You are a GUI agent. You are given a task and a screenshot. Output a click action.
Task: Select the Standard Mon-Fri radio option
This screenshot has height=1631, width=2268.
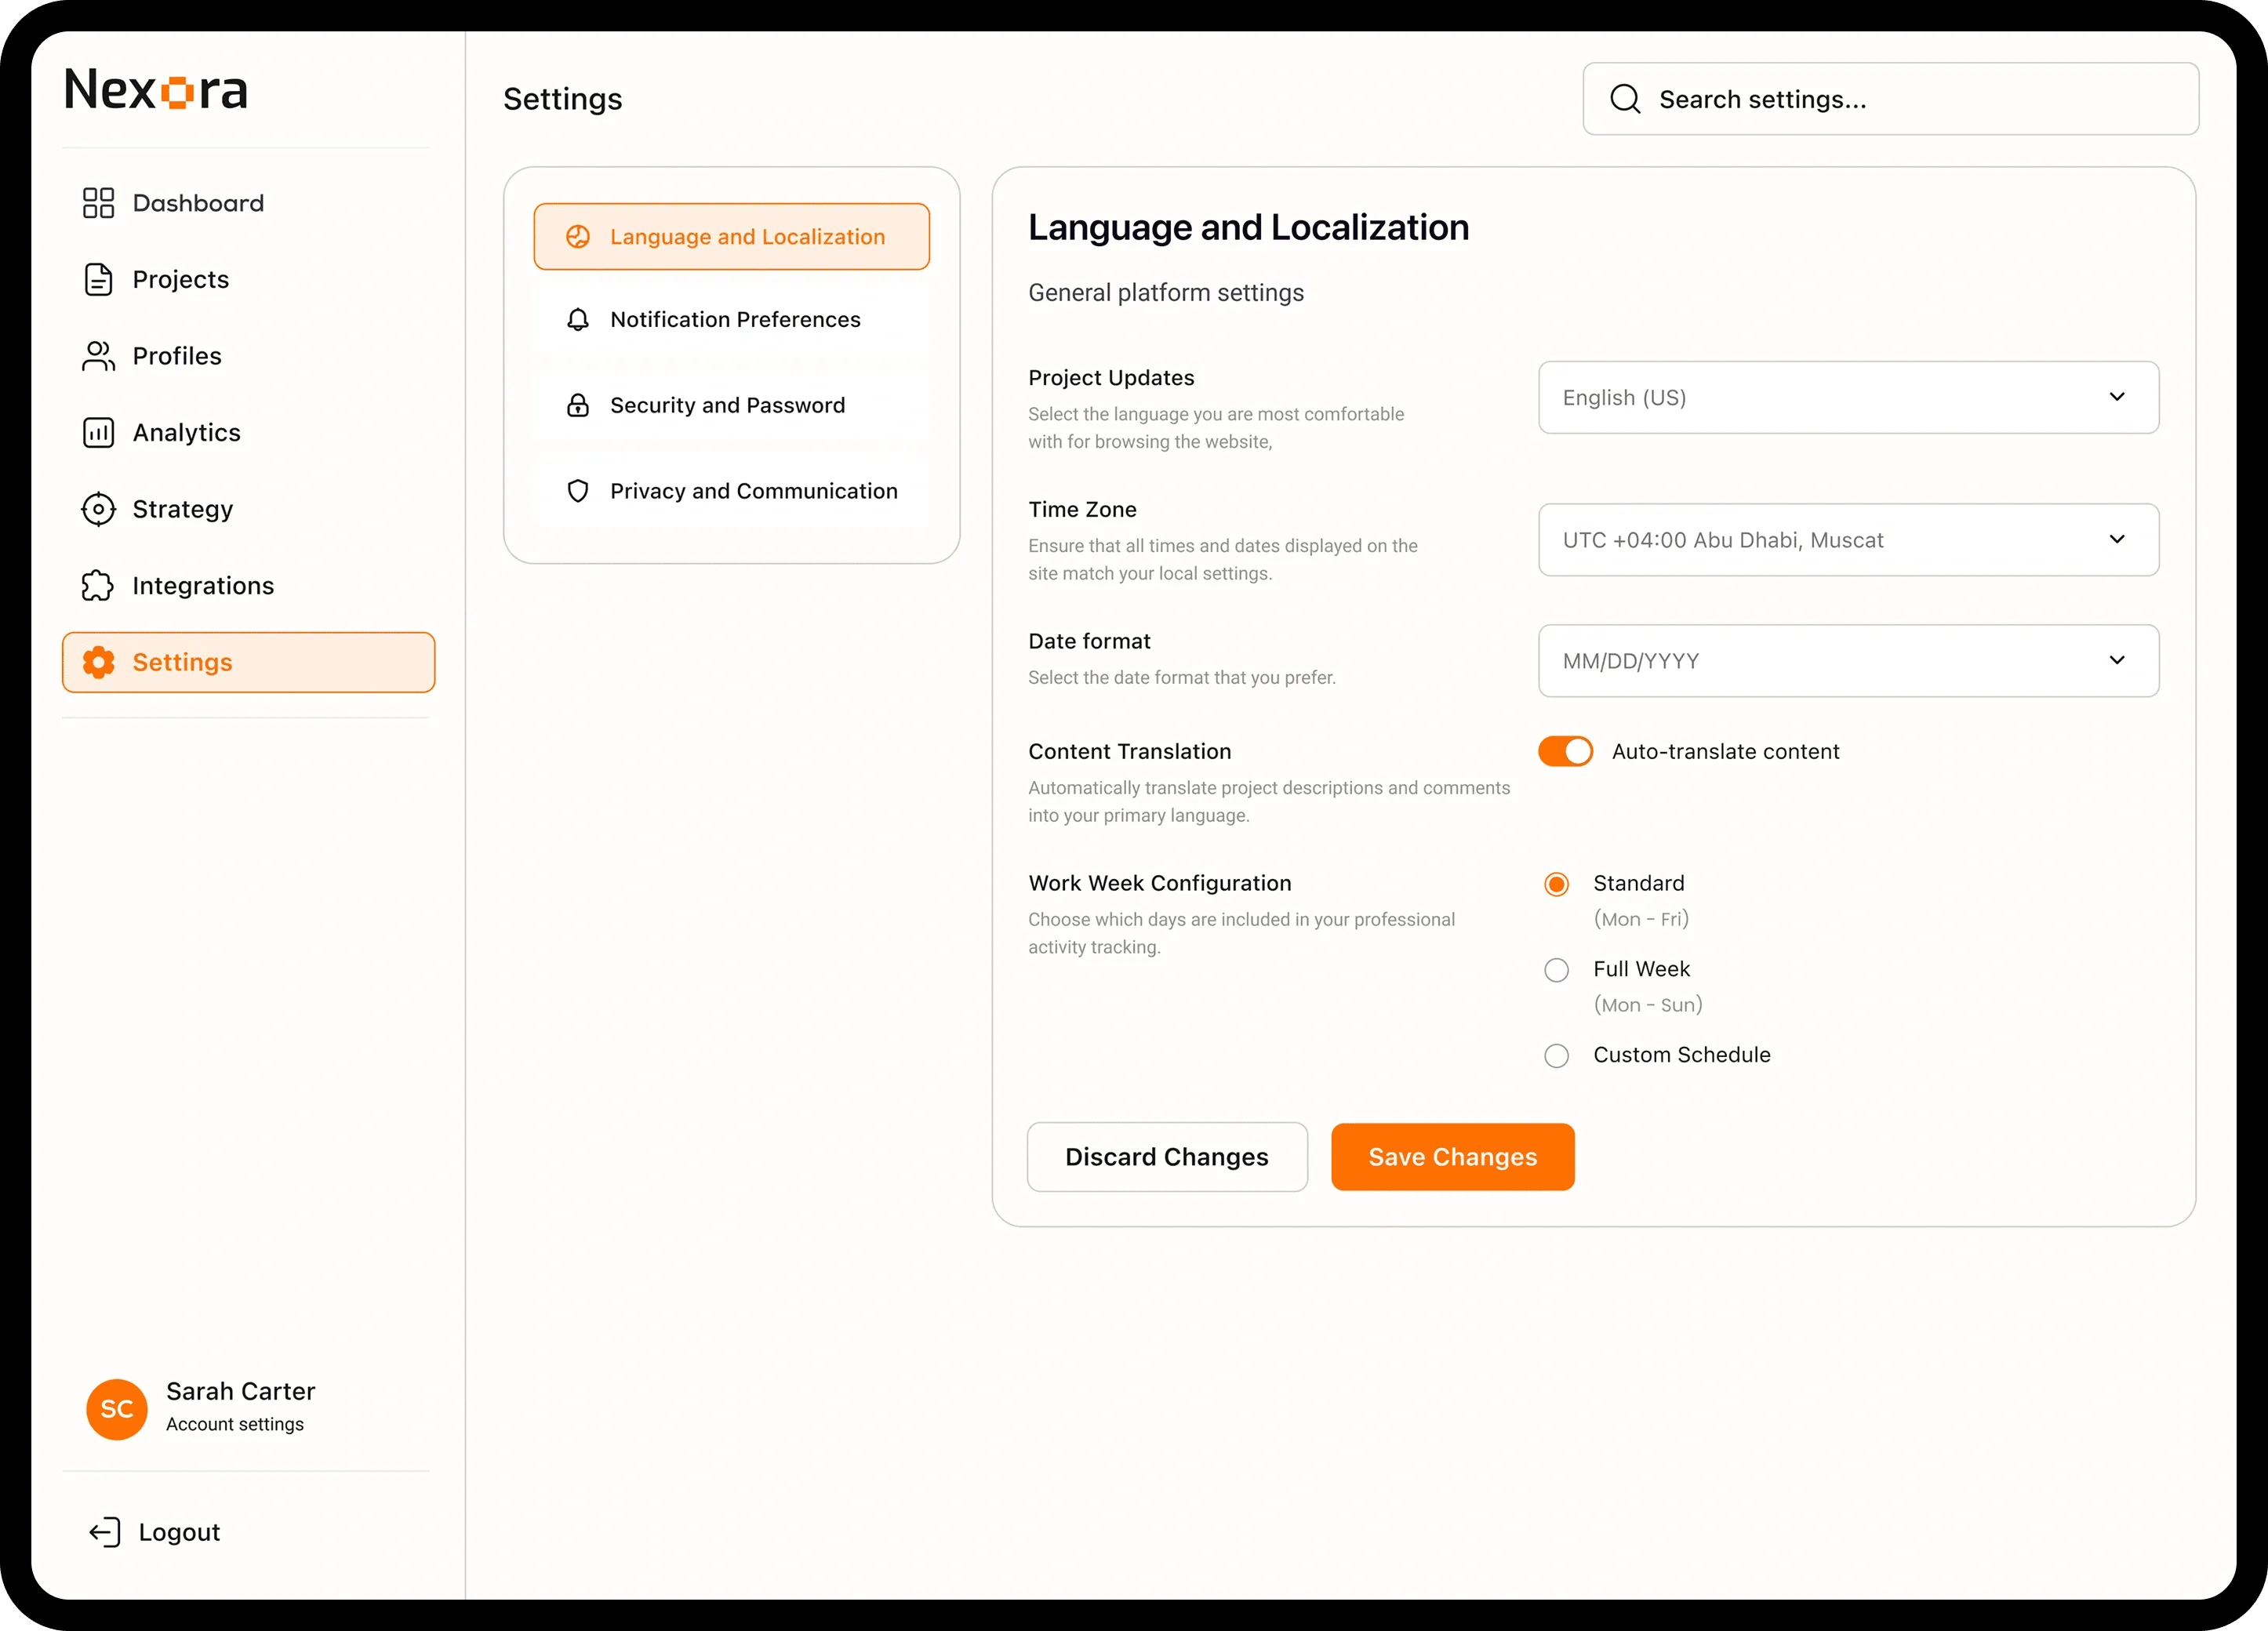coord(1556,884)
